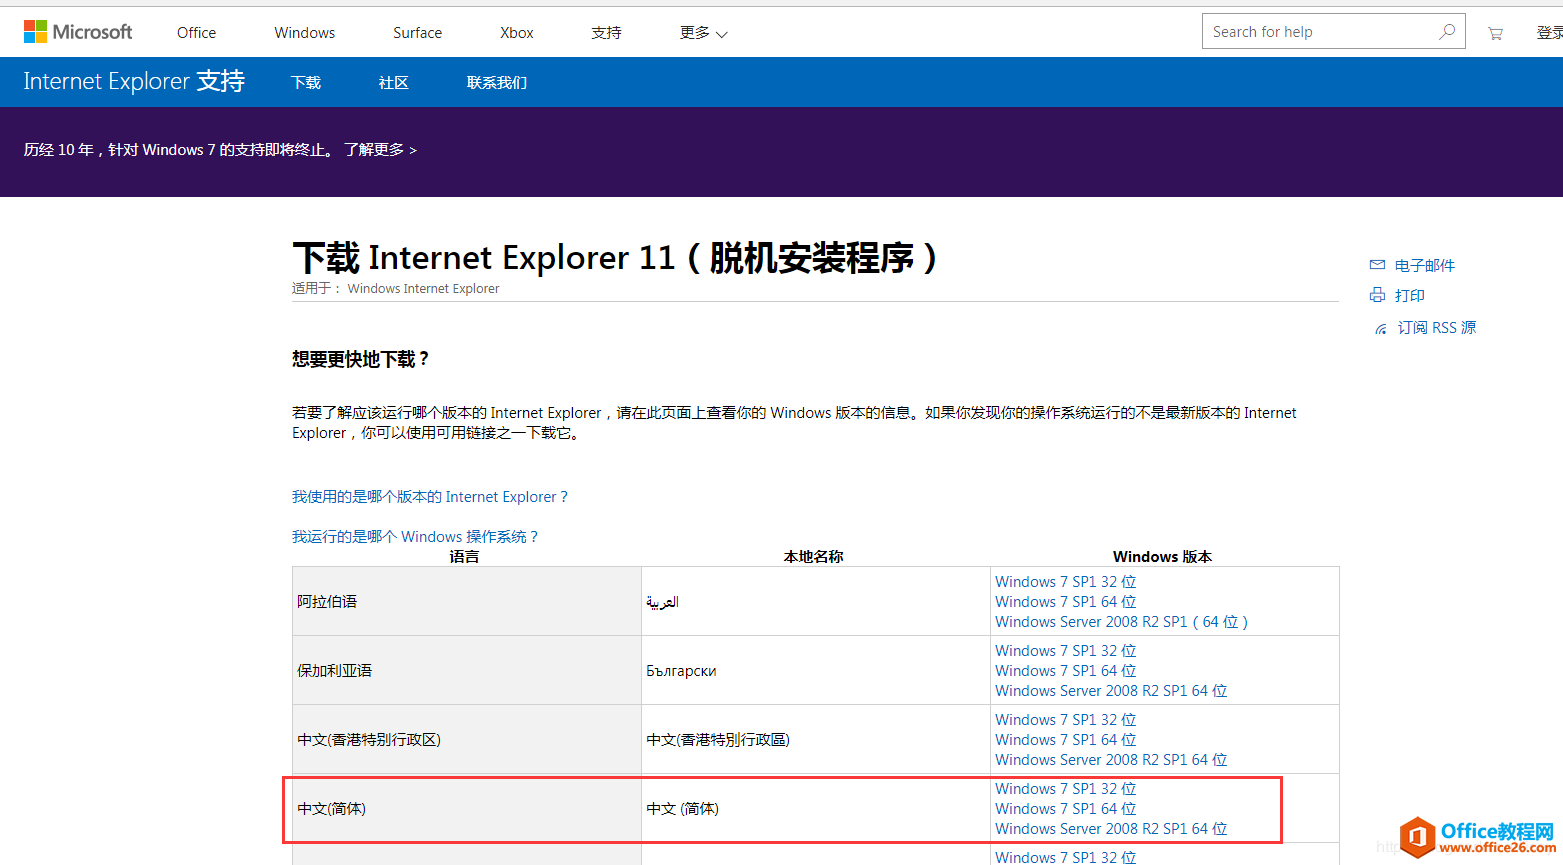Click the Microsoft logo
The image size is (1563, 865).
click(78, 32)
